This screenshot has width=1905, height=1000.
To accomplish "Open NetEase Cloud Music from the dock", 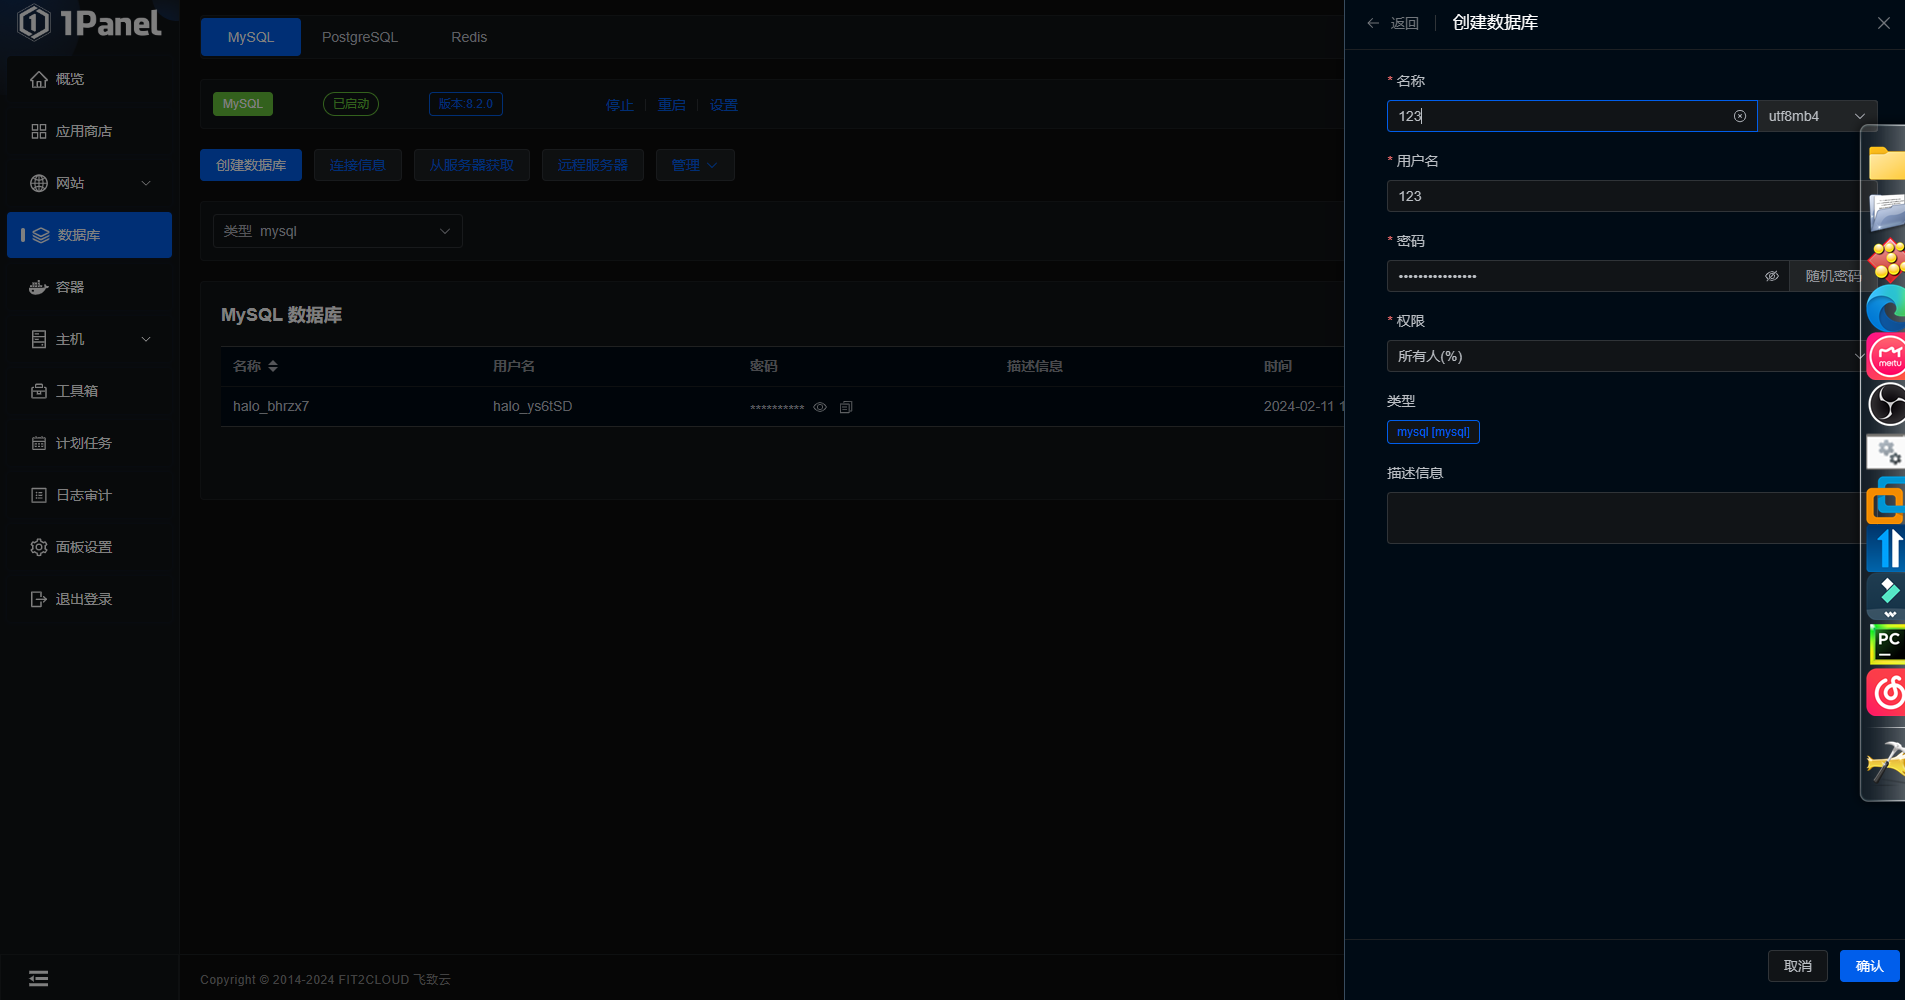I will point(1887,692).
